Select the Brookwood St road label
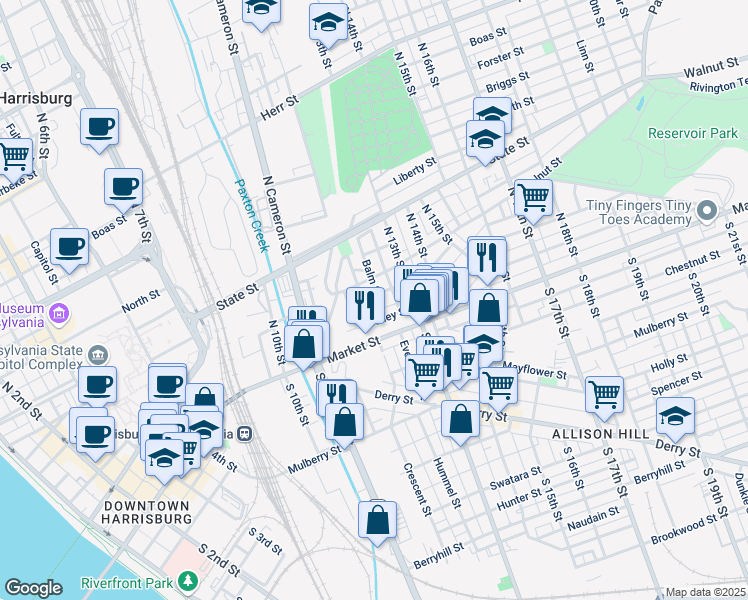748x600 pixels. click(684, 528)
